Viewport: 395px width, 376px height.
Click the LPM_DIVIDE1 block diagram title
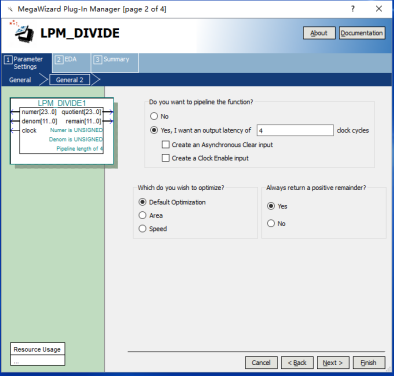62,103
